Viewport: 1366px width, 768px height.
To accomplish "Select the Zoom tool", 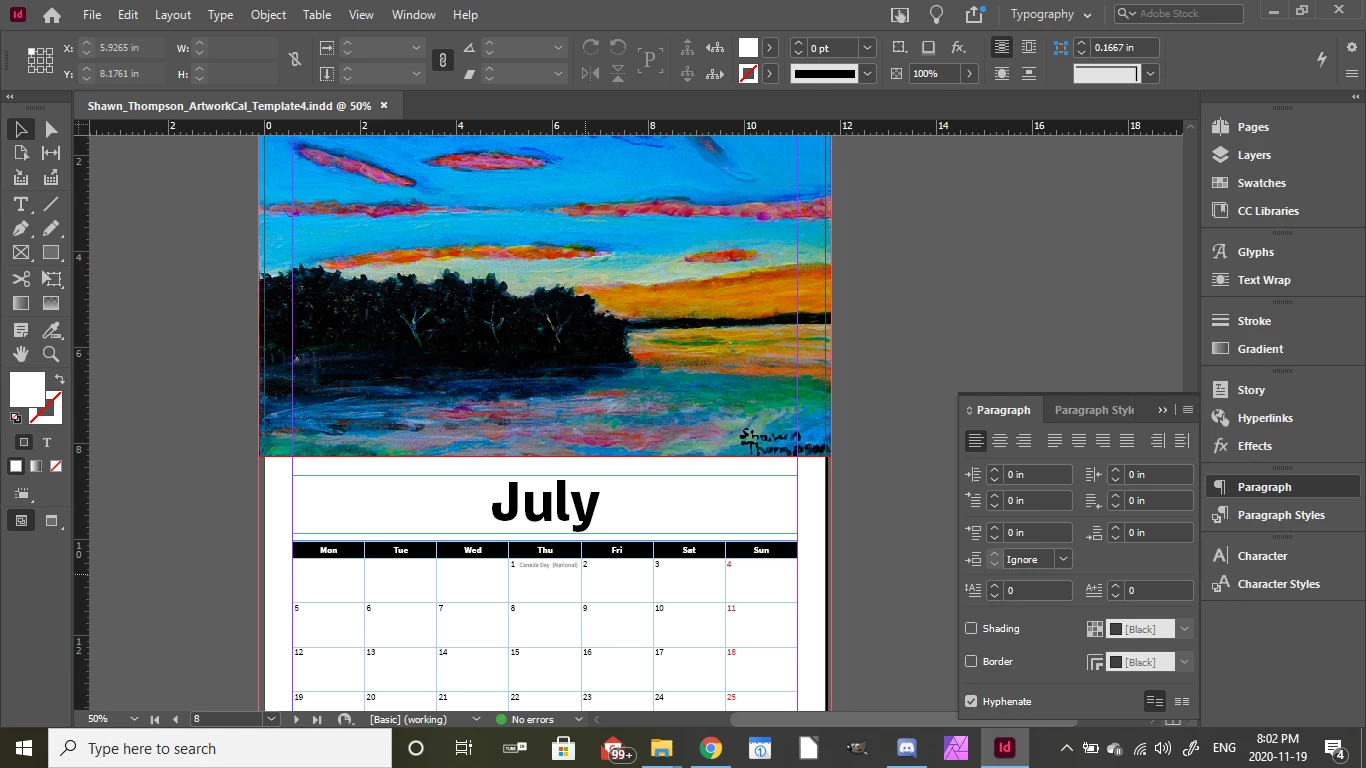I will [51, 354].
